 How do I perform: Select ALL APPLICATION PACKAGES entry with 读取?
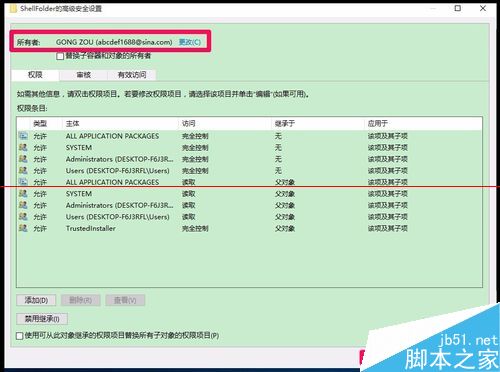249,182
